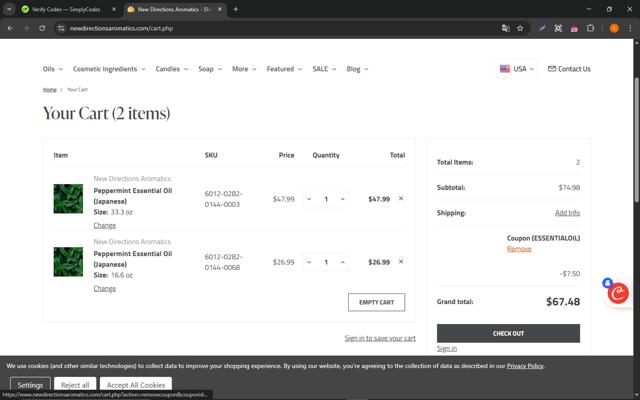Click the first Peppermint Essential Oil (Japanese) title

tap(133, 196)
